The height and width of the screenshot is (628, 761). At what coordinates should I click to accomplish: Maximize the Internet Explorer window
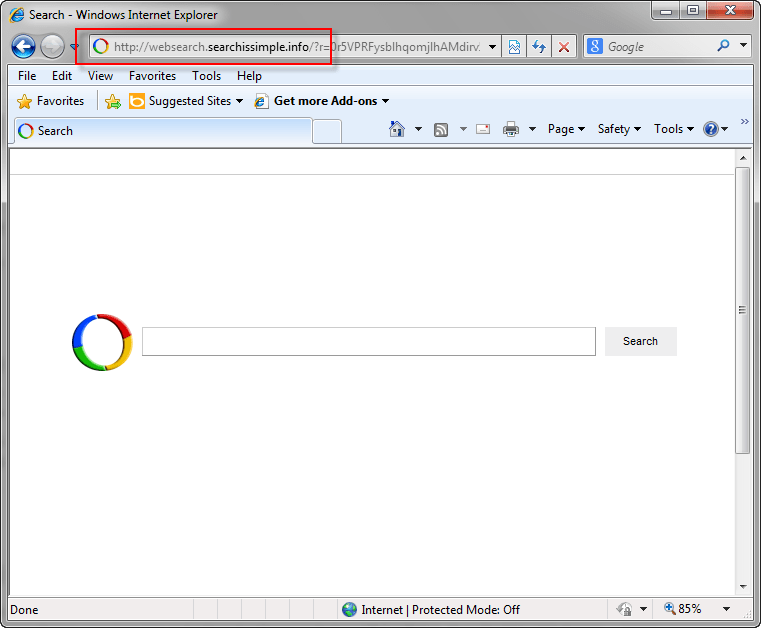693,11
